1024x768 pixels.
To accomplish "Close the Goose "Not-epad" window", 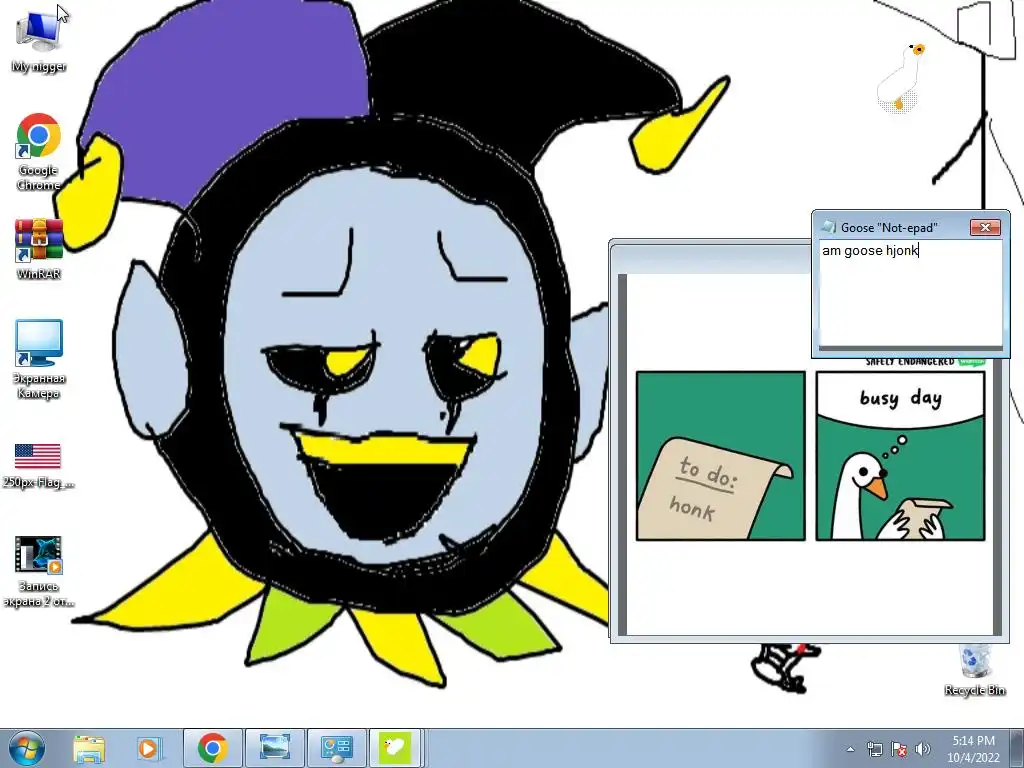I will [985, 227].
